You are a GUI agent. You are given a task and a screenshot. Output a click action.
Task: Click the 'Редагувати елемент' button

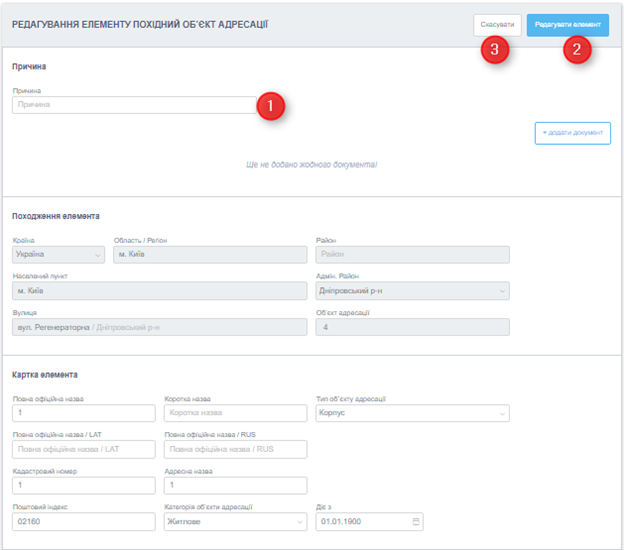pyautogui.click(x=567, y=25)
